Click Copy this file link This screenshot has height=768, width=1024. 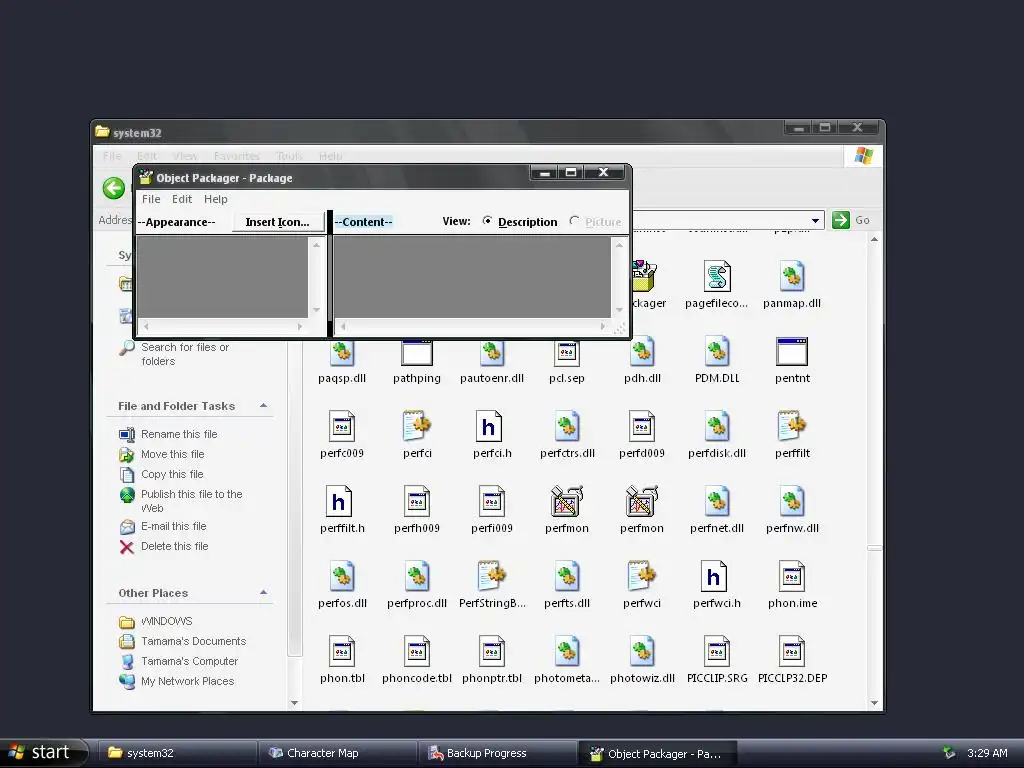pyautogui.click(x=172, y=474)
